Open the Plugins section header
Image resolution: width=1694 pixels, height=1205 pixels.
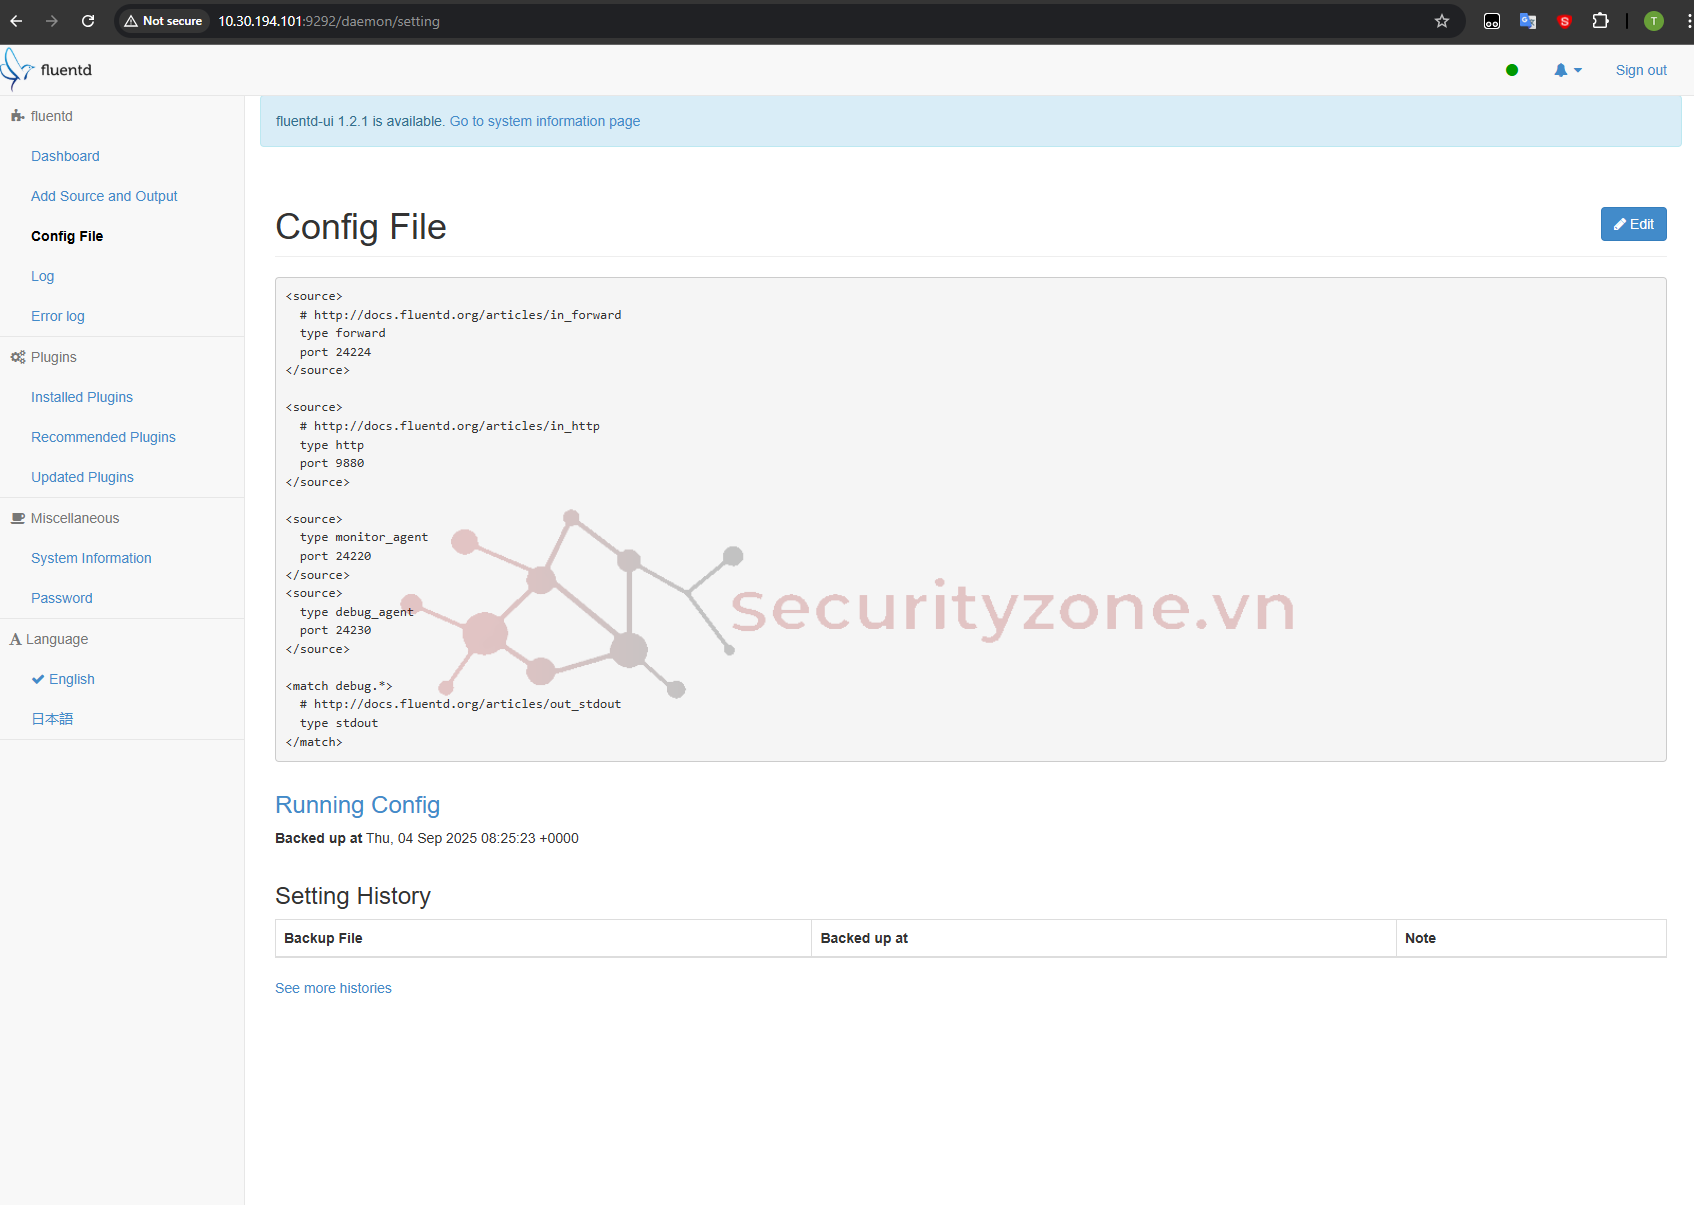[44, 357]
